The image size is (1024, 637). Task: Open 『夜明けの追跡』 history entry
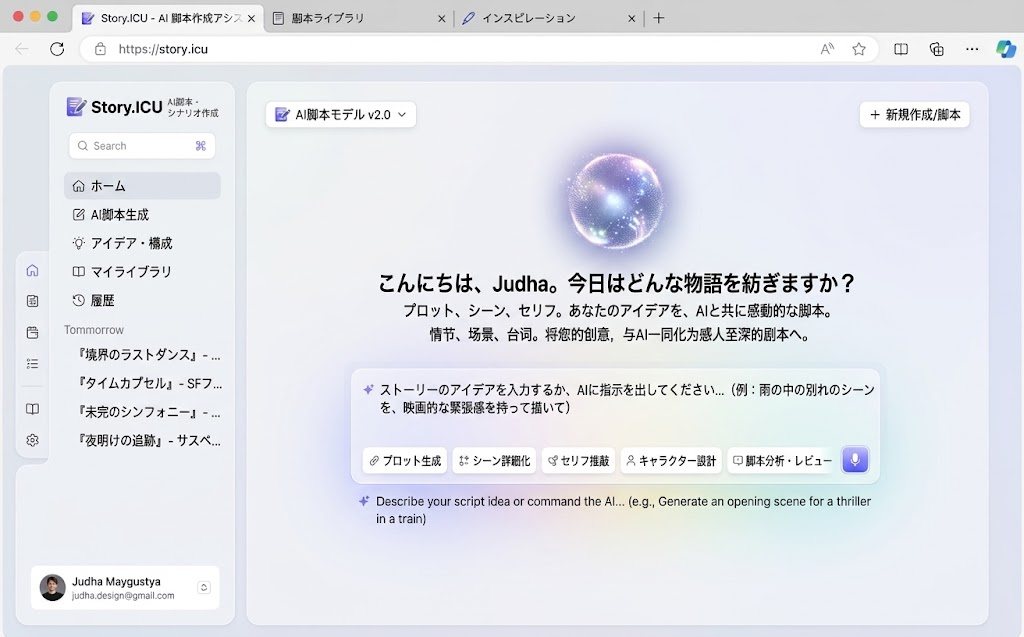149,440
